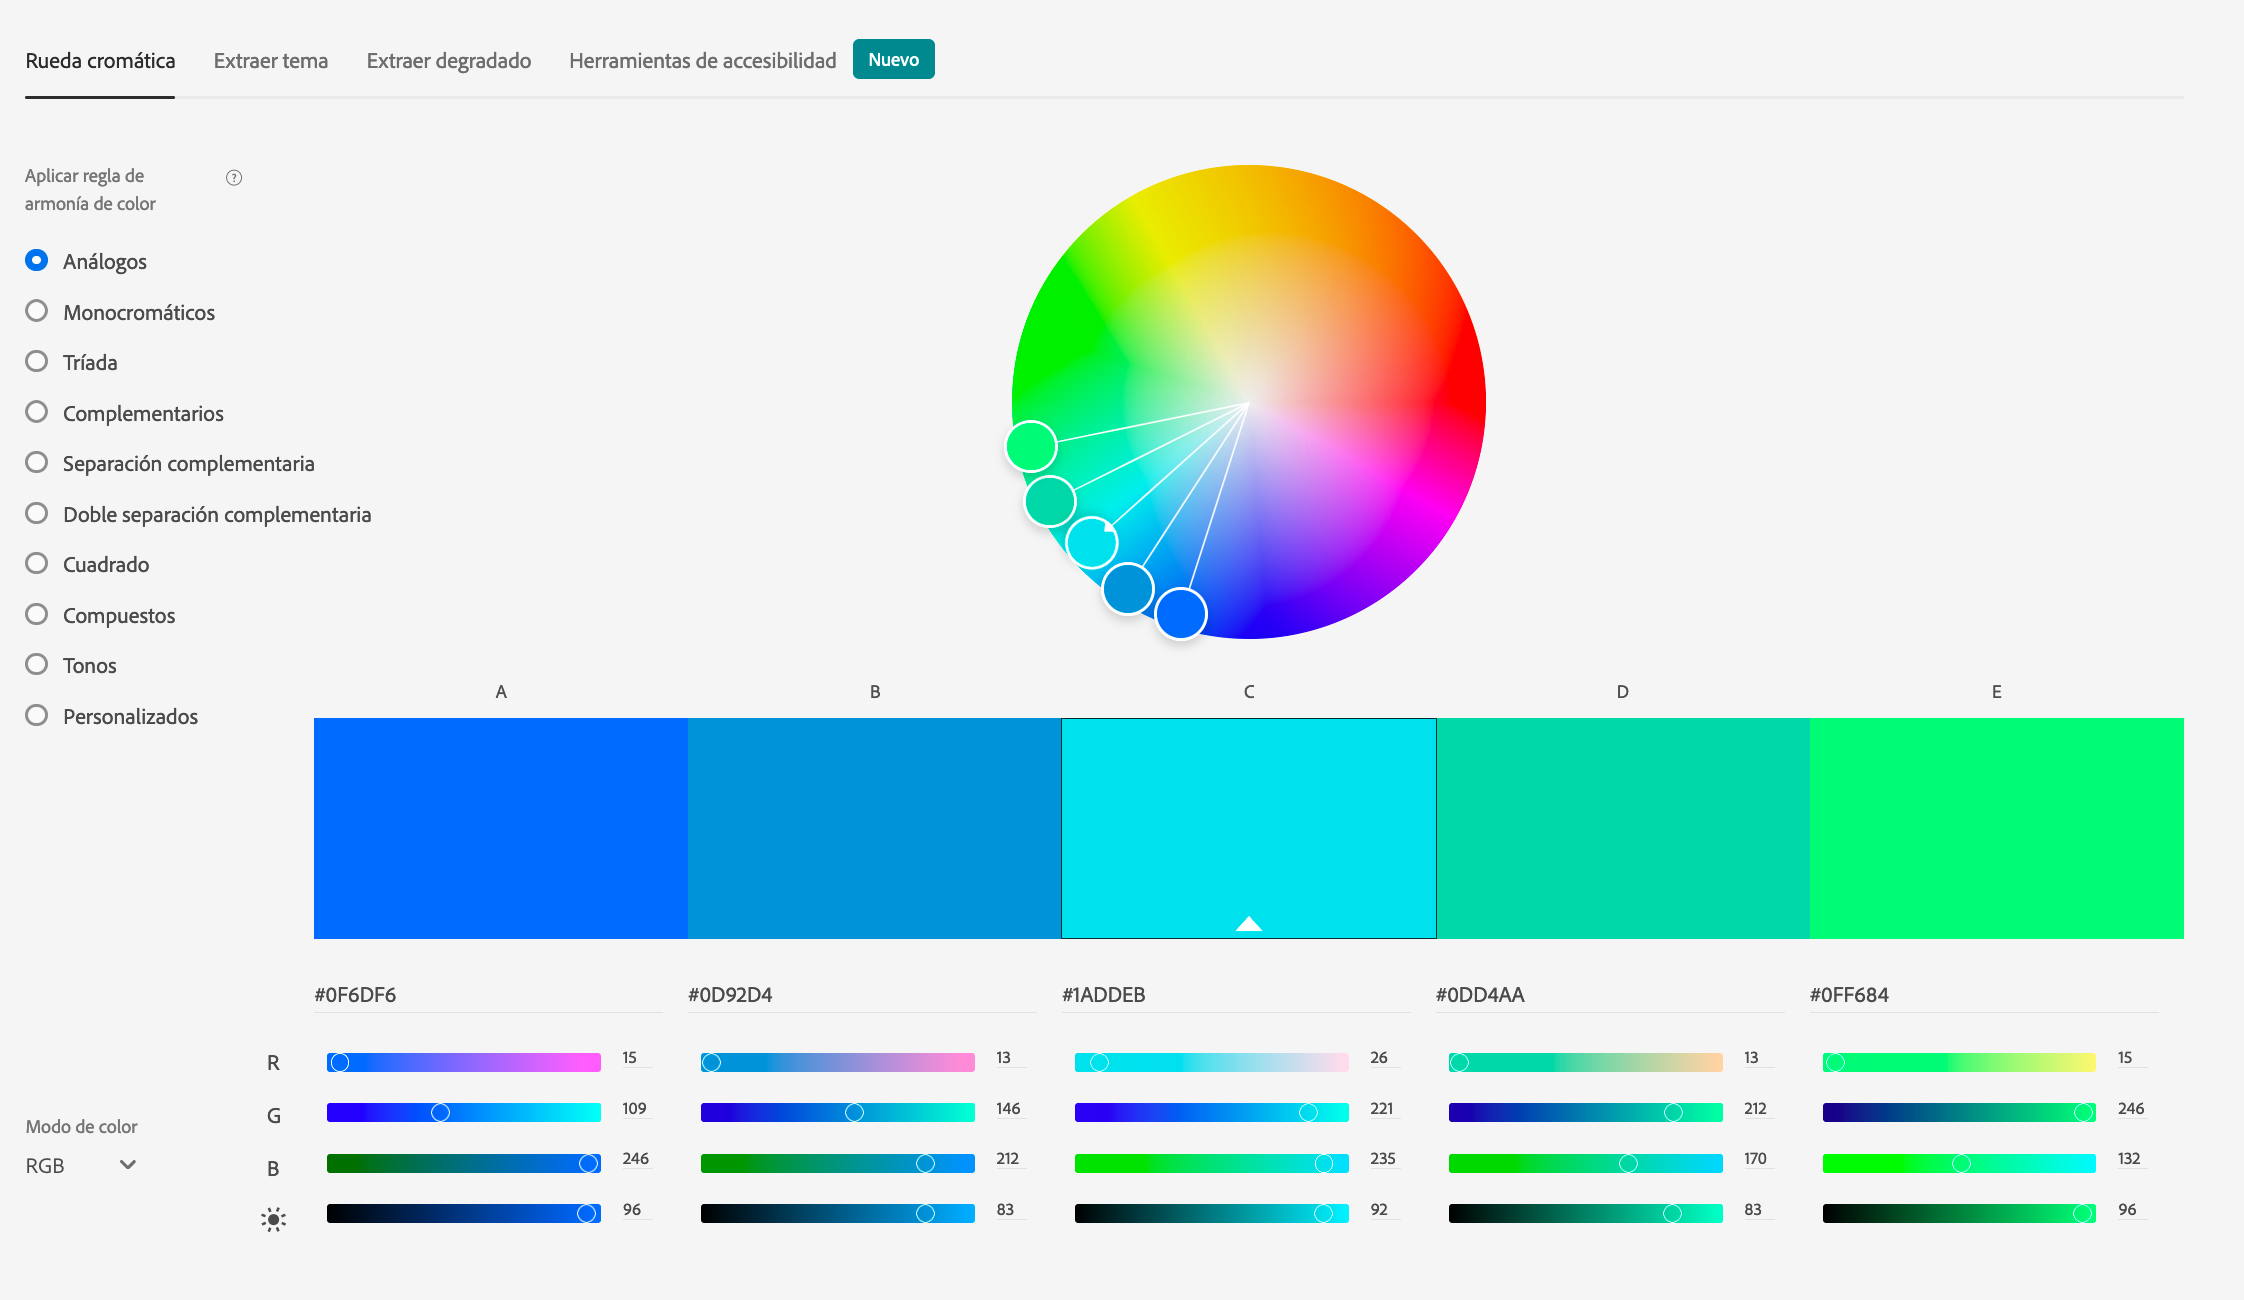Choose the Tríada radio option
The height and width of the screenshot is (1300, 2244).
click(x=71, y=362)
